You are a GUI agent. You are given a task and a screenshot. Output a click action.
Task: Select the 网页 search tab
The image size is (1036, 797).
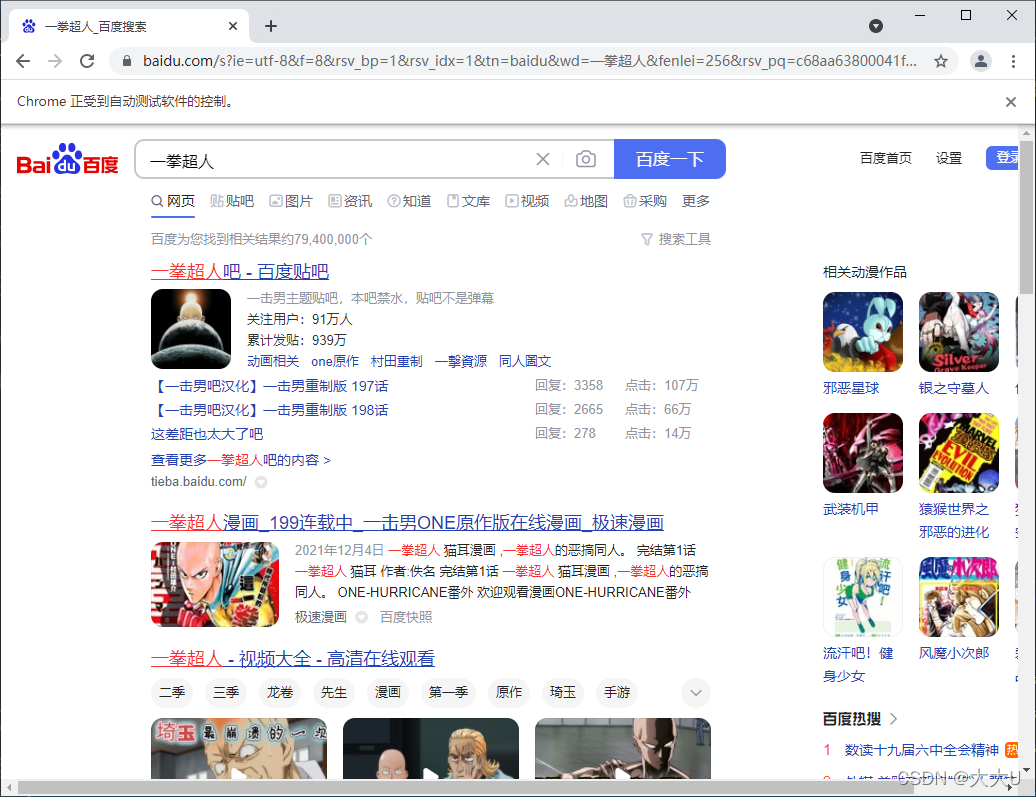[173, 201]
